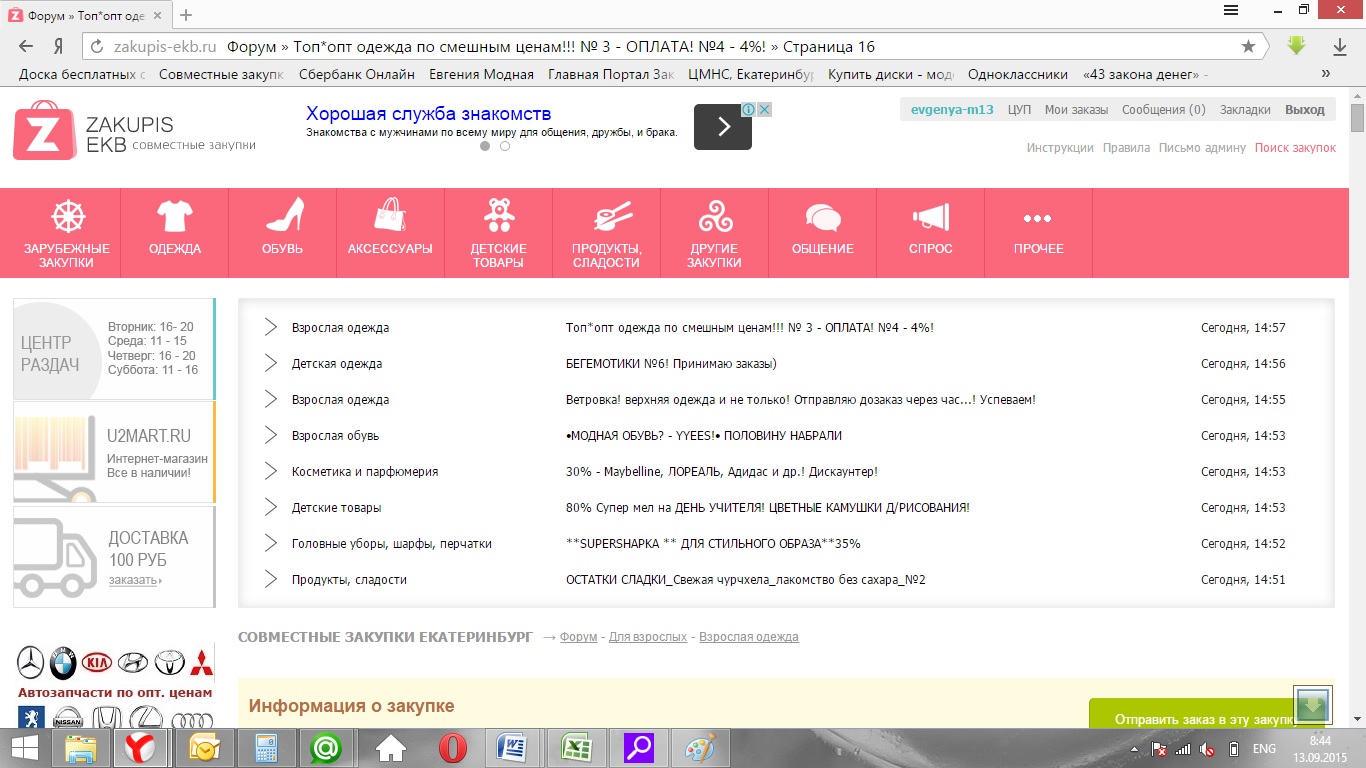Screen dimensions: 1366x768
Task: Expand the БЕГЕМОТИКИ №6 row chevron
Action: pos(270,364)
